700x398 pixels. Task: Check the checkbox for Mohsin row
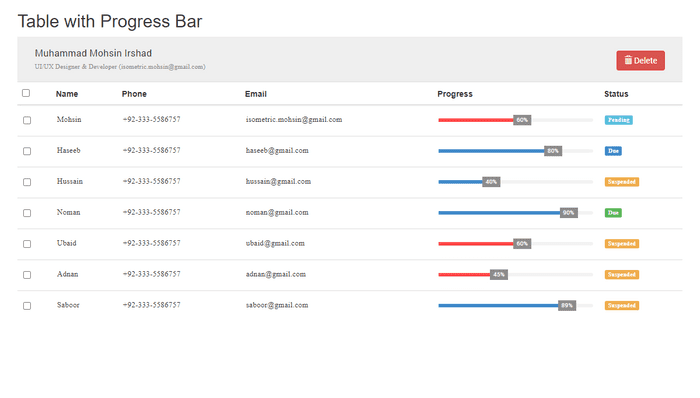[x=27, y=120]
